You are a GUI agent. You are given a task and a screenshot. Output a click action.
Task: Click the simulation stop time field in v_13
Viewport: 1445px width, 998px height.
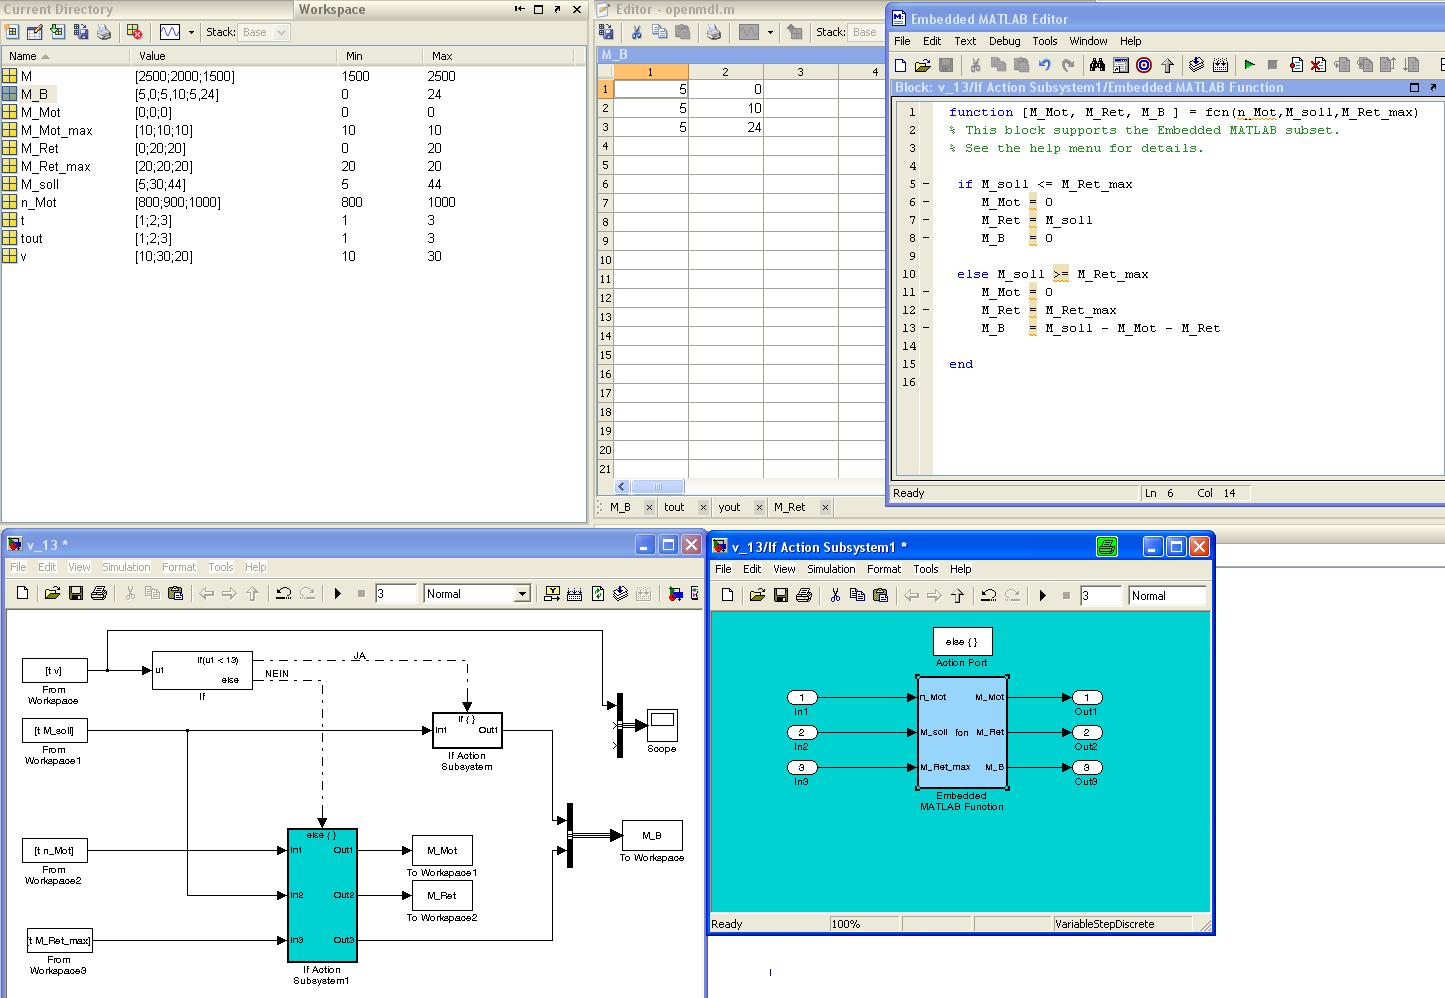395,594
